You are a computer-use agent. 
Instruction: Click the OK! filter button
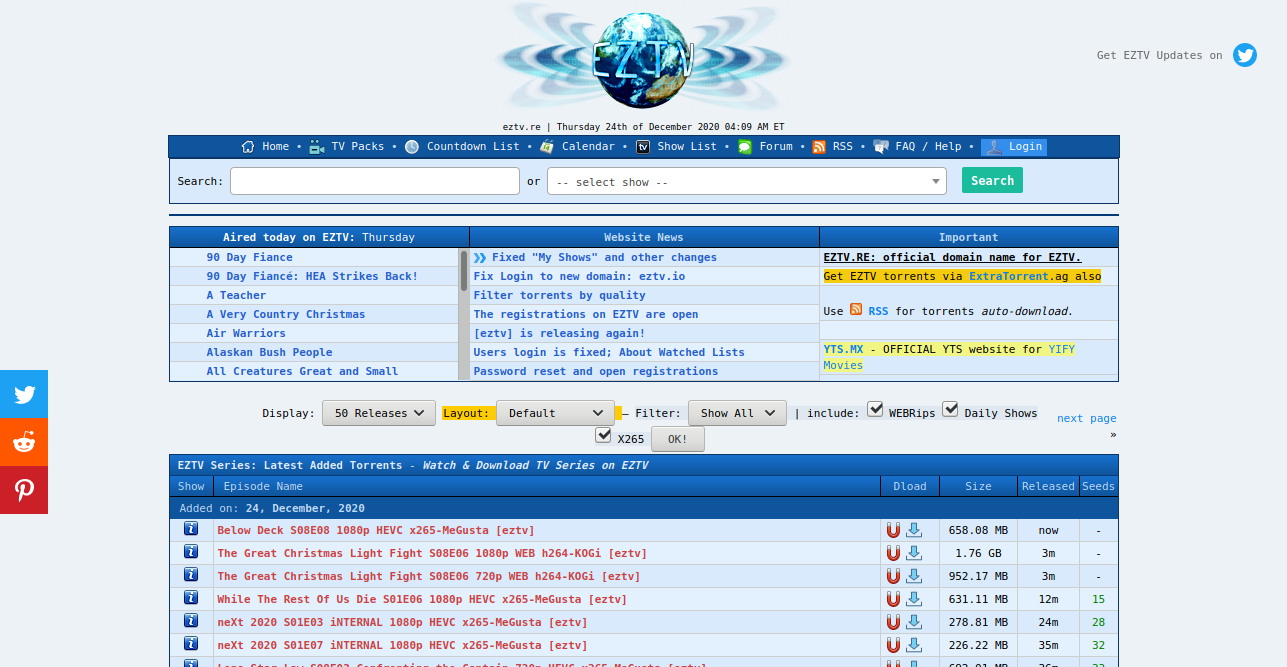tap(678, 439)
